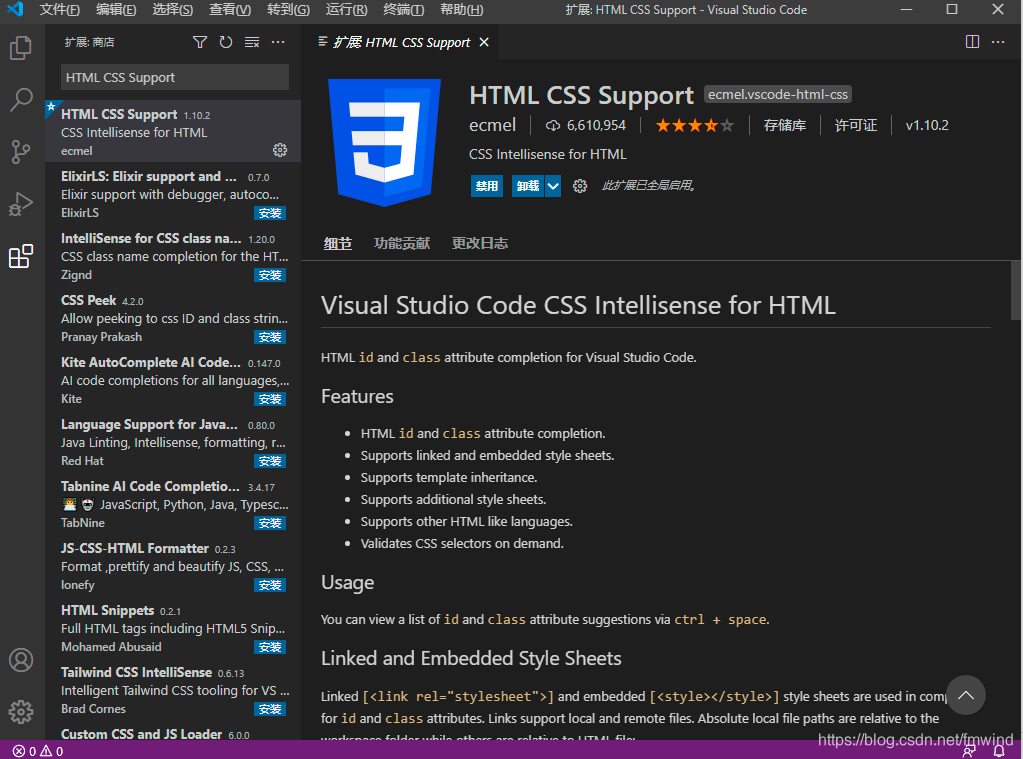The height and width of the screenshot is (759, 1023).
Task: Install the CSS Peek extension
Action: (x=270, y=337)
